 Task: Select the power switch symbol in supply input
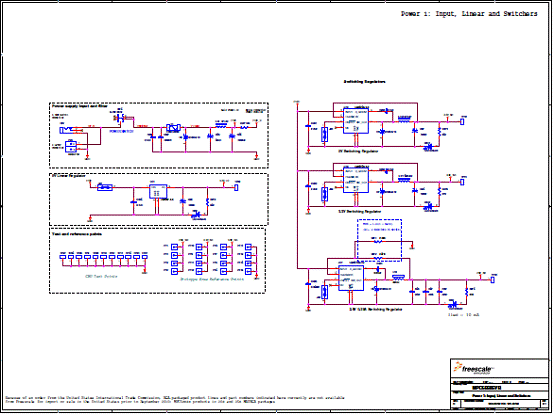click(x=121, y=118)
